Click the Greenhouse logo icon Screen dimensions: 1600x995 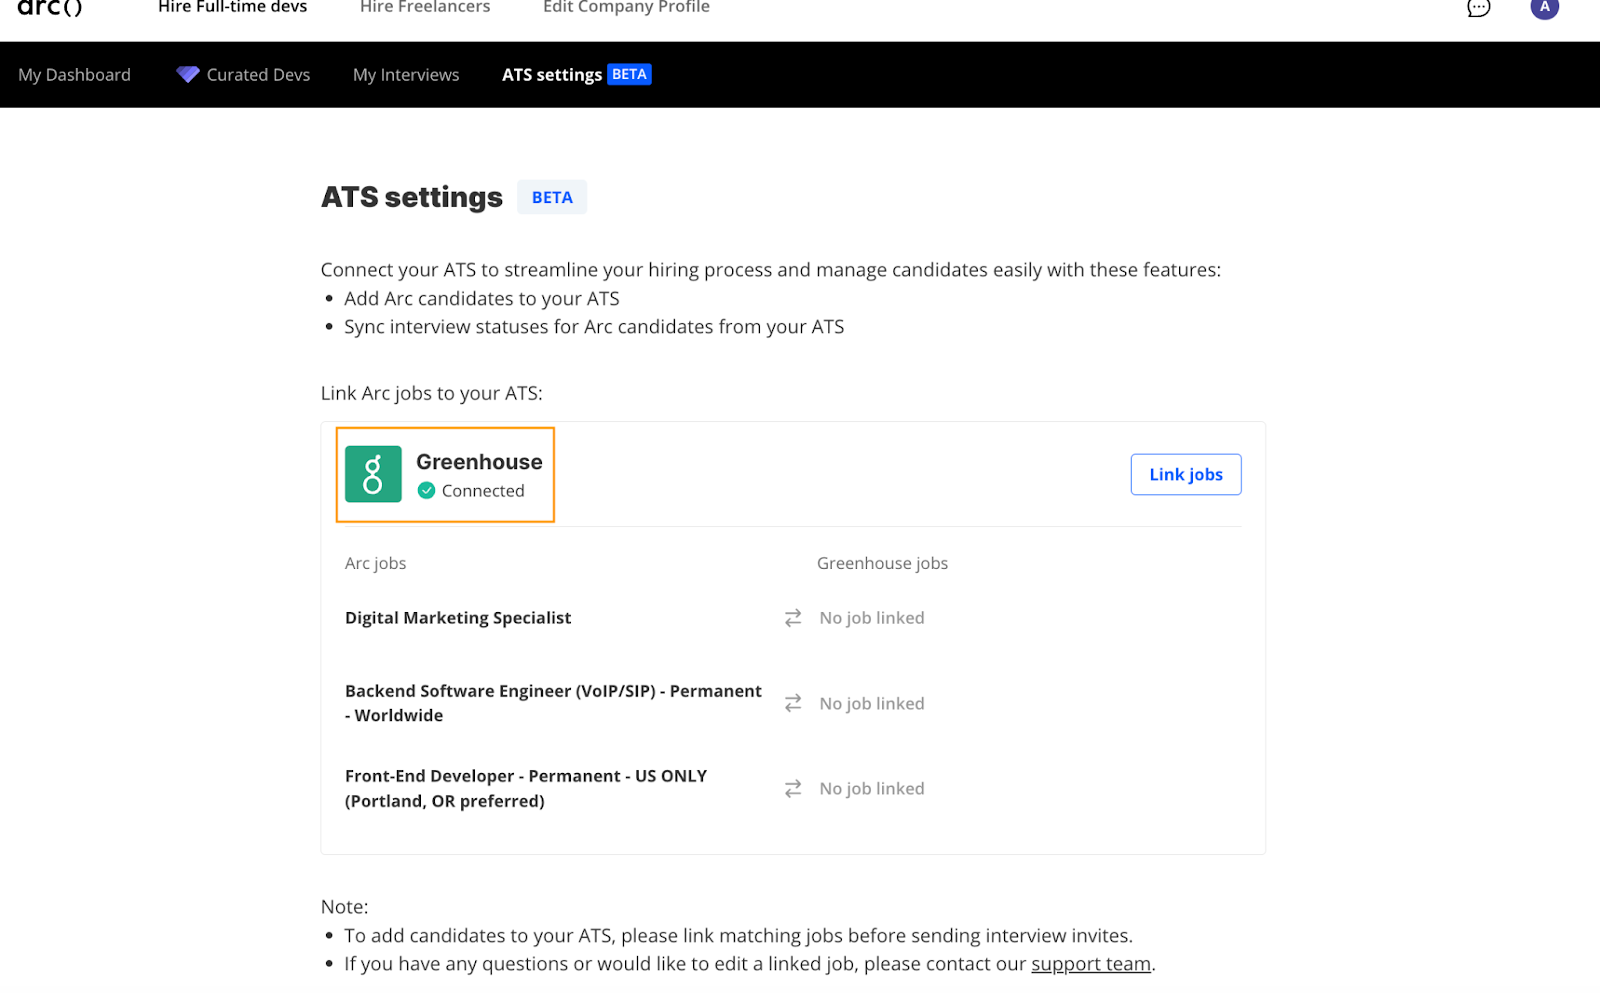coord(373,474)
